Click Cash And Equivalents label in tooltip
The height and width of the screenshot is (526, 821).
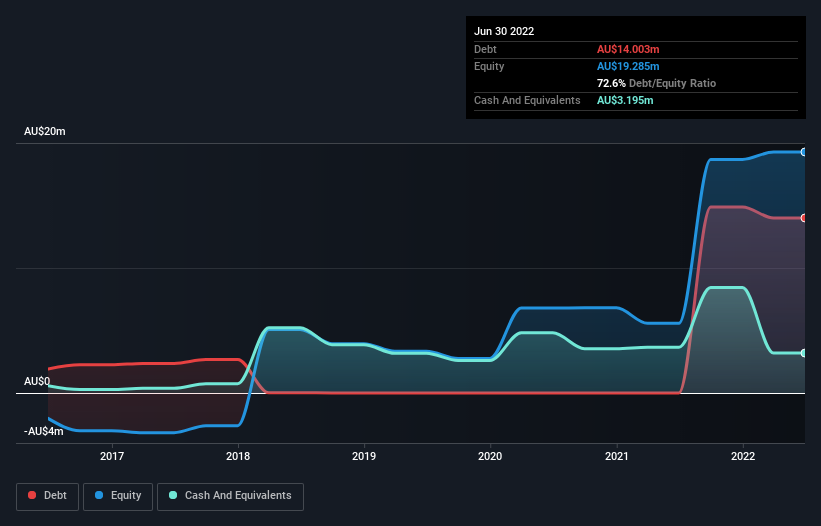[x=527, y=100]
